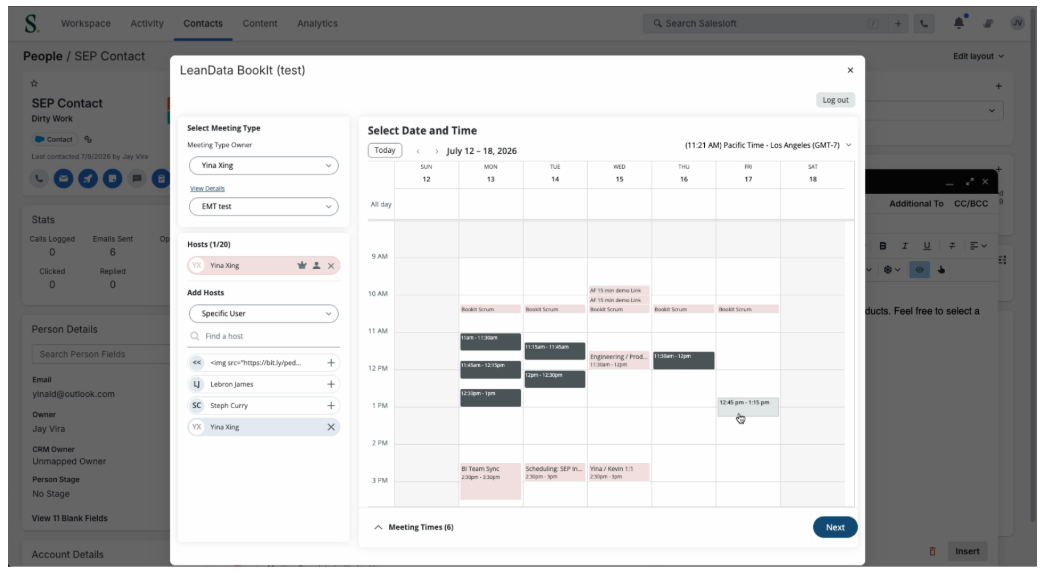1046x573 pixels.
Task: Open the Specific User dropdown
Action: 264,314
